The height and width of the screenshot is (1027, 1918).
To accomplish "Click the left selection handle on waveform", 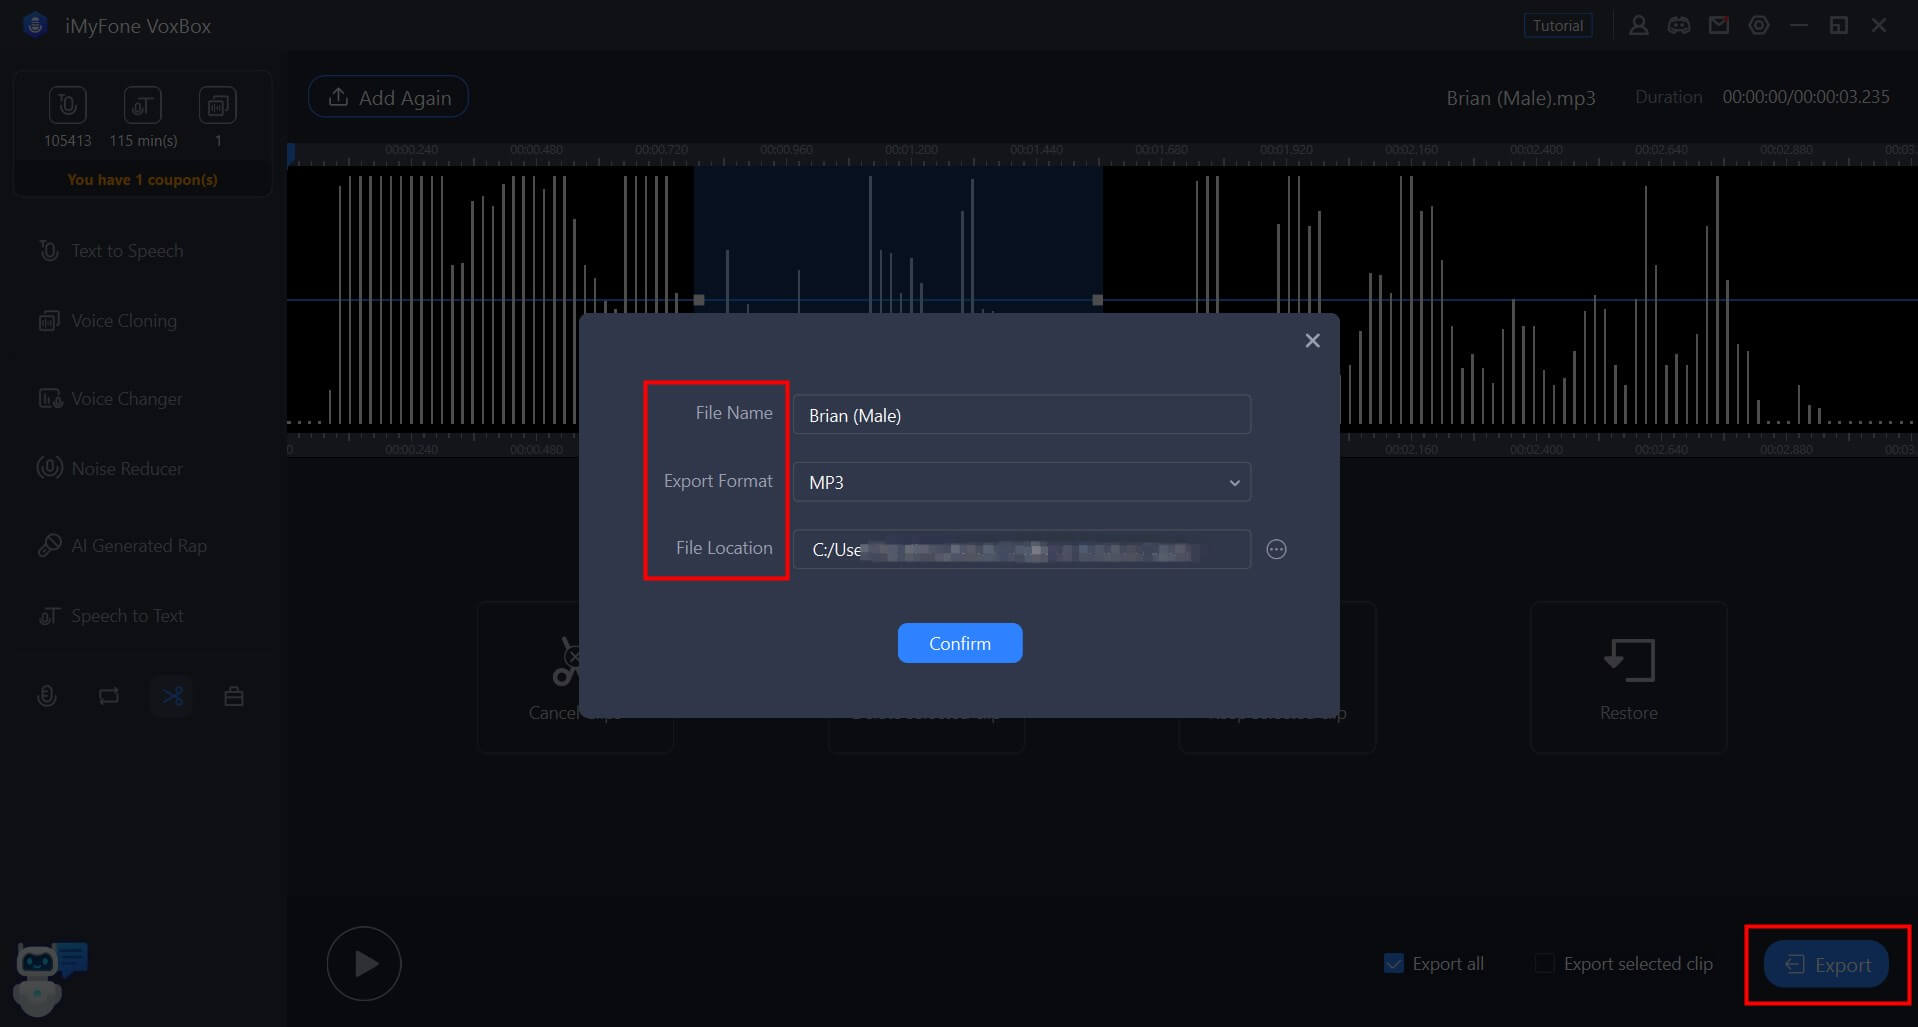I will pos(699,300).
